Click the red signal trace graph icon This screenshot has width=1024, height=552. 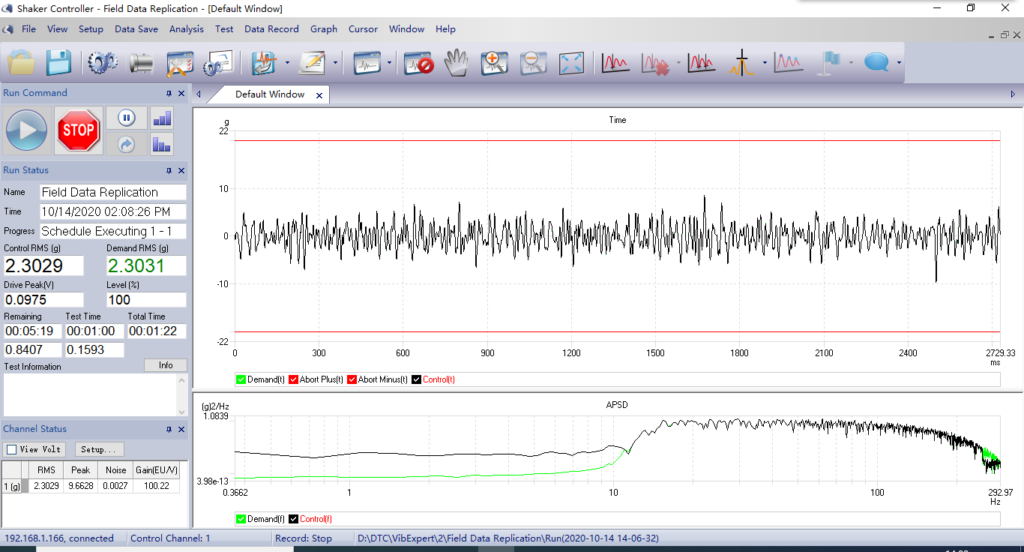tap(615, 63)
